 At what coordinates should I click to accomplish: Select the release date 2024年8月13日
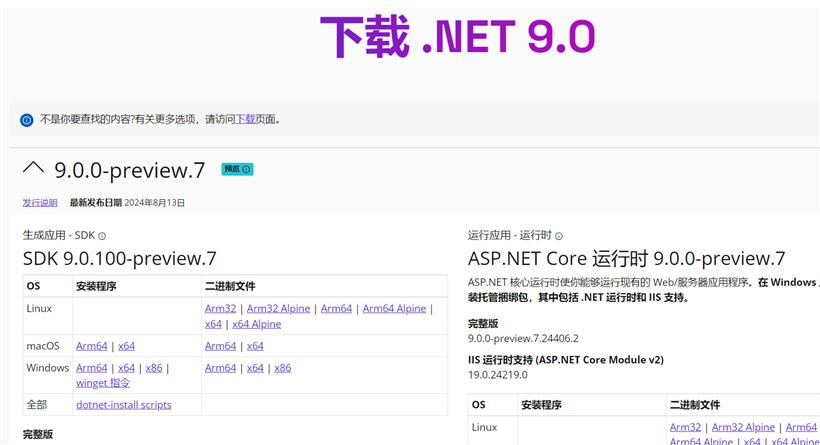pyautogui.click(x=154, y=203)
